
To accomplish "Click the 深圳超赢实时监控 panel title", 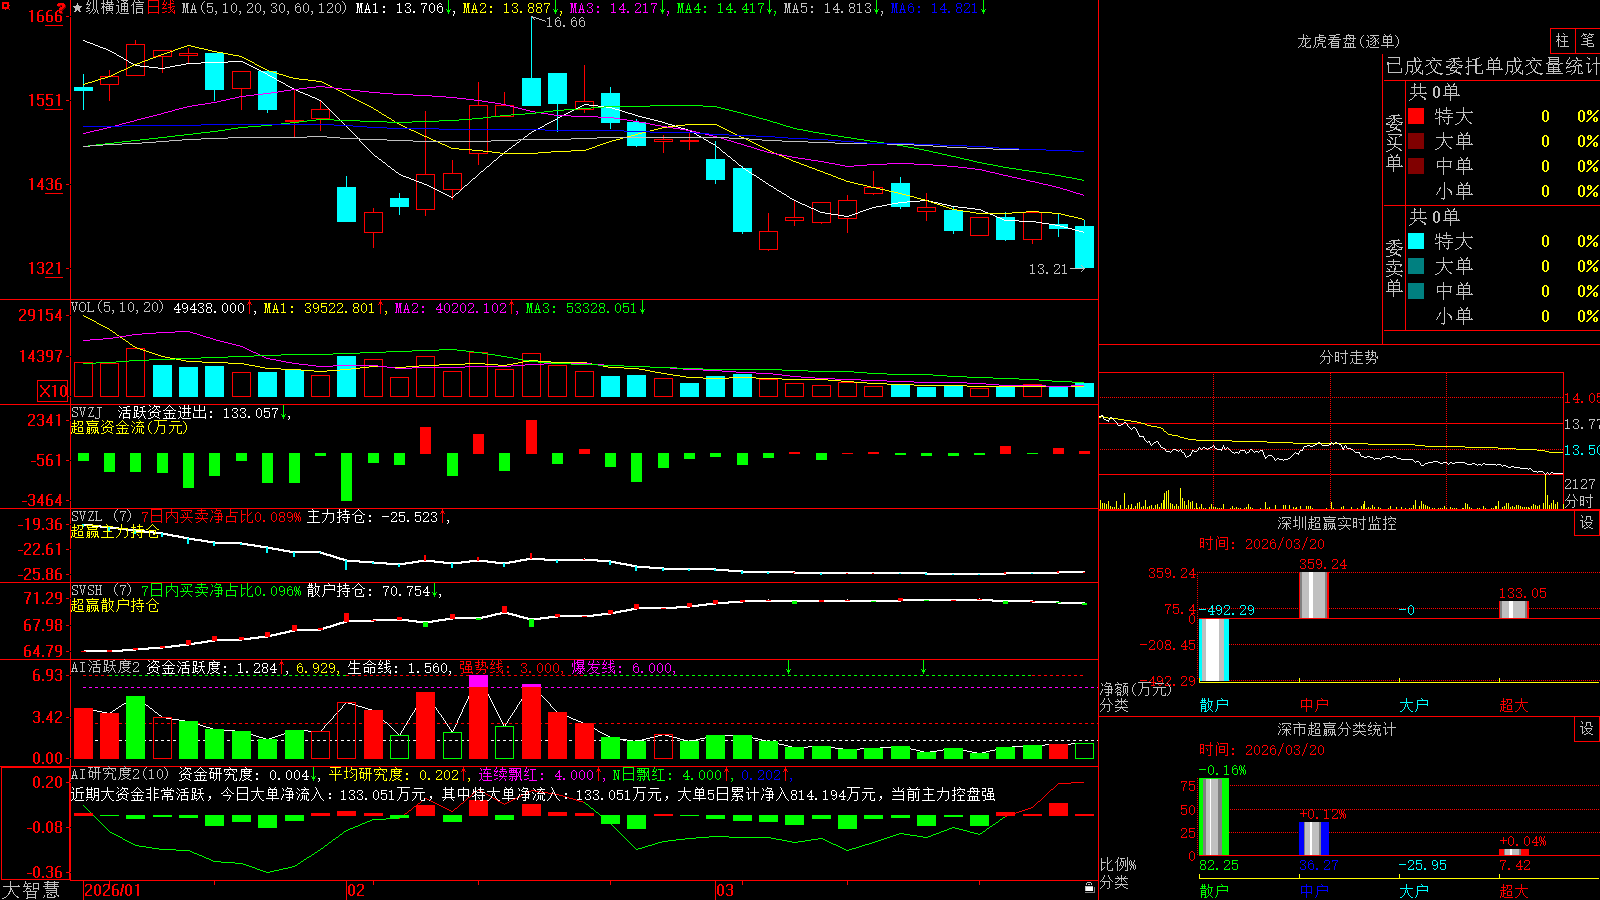I will (1337, 523).
